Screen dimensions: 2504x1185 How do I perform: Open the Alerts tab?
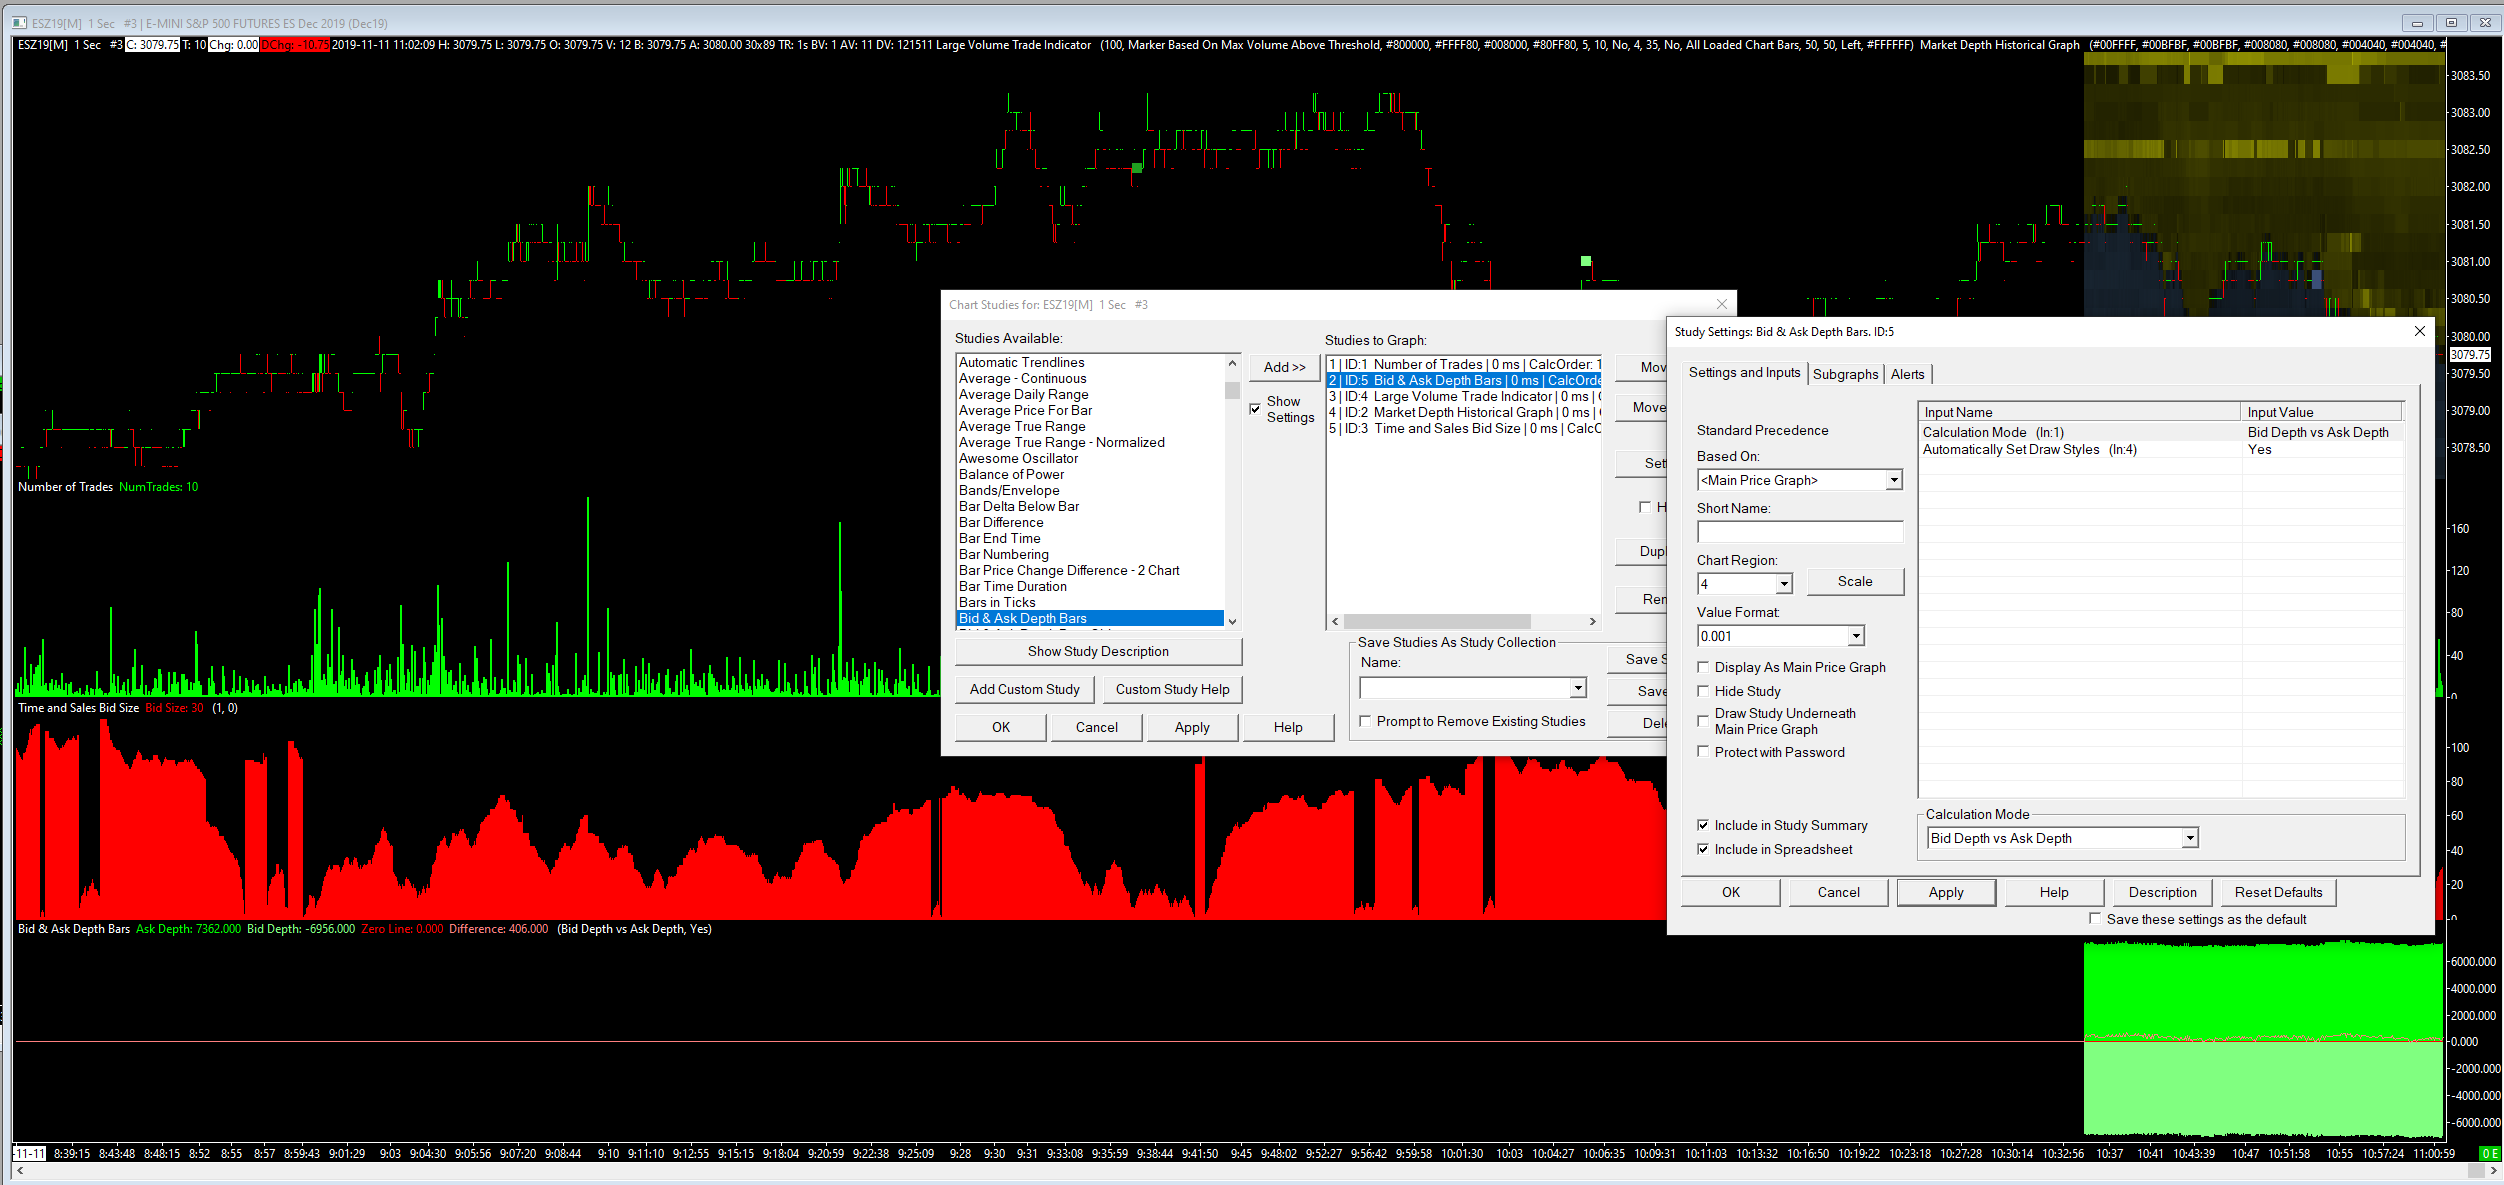tap(1907, 374)
